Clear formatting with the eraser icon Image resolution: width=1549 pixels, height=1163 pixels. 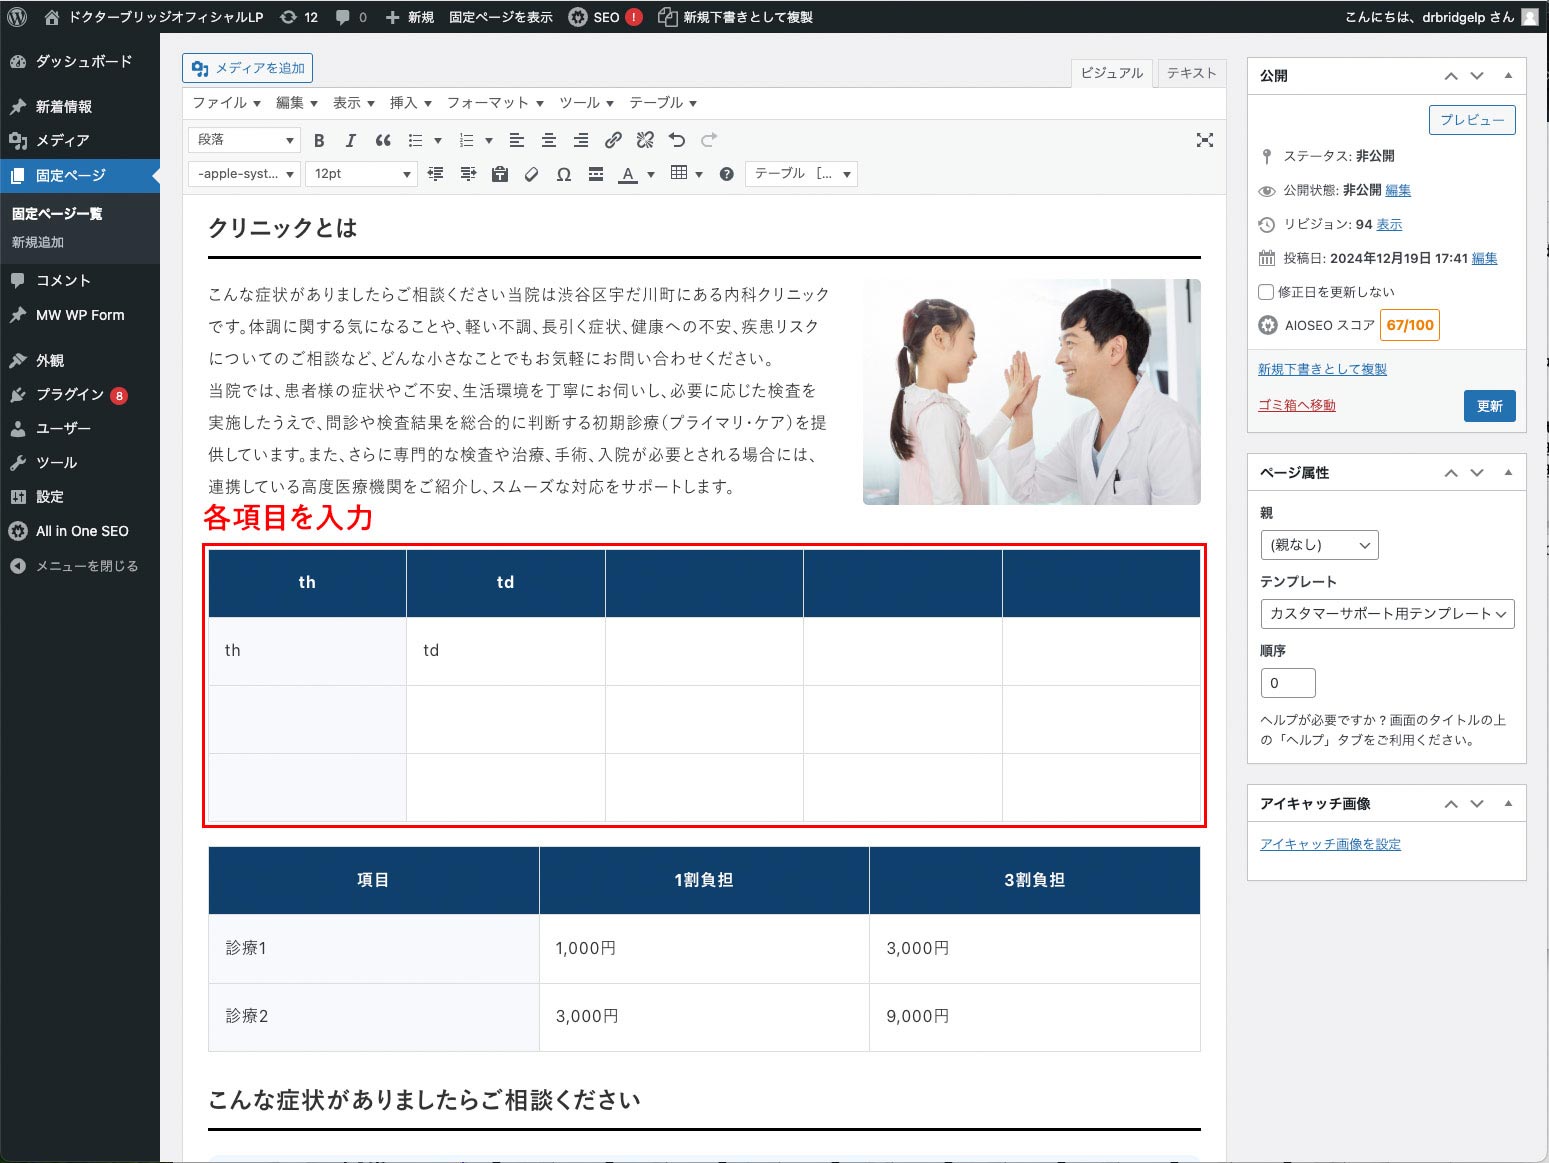(x=532, y=174)
